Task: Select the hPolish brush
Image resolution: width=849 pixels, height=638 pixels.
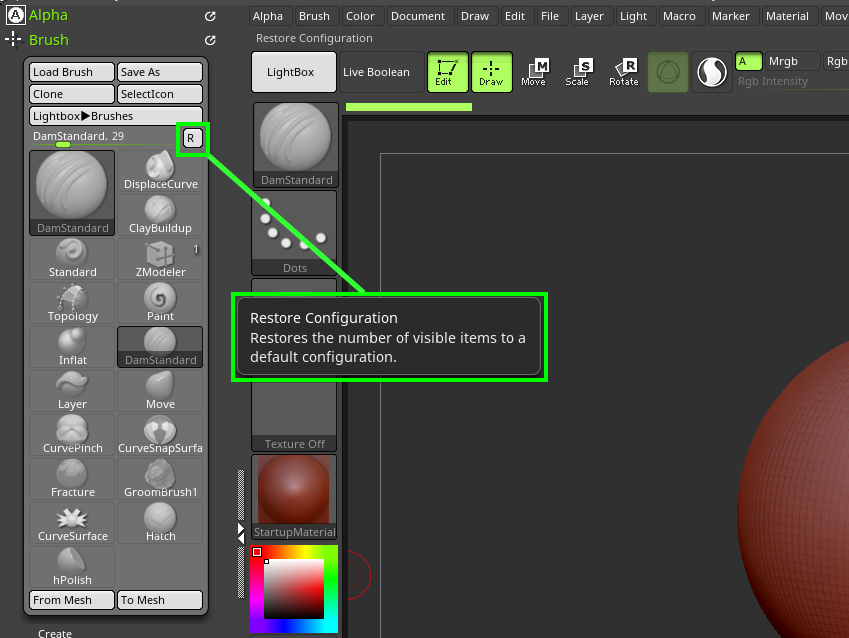Action: pos(72,566)
